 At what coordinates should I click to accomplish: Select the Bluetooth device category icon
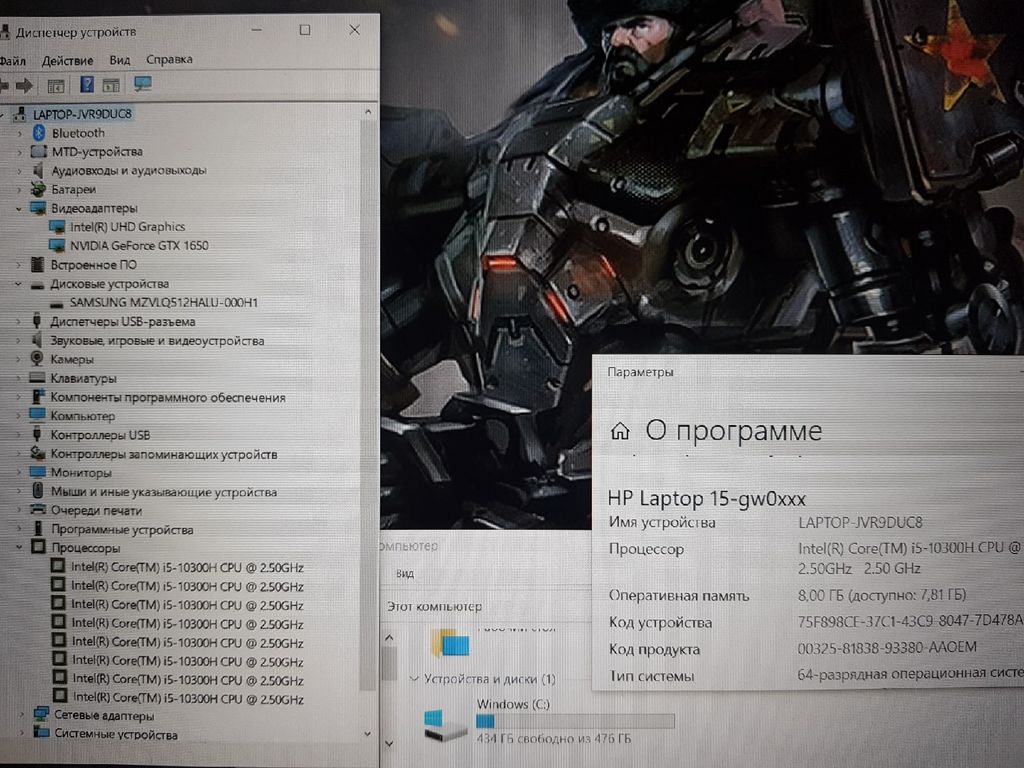tap(40, 133)
